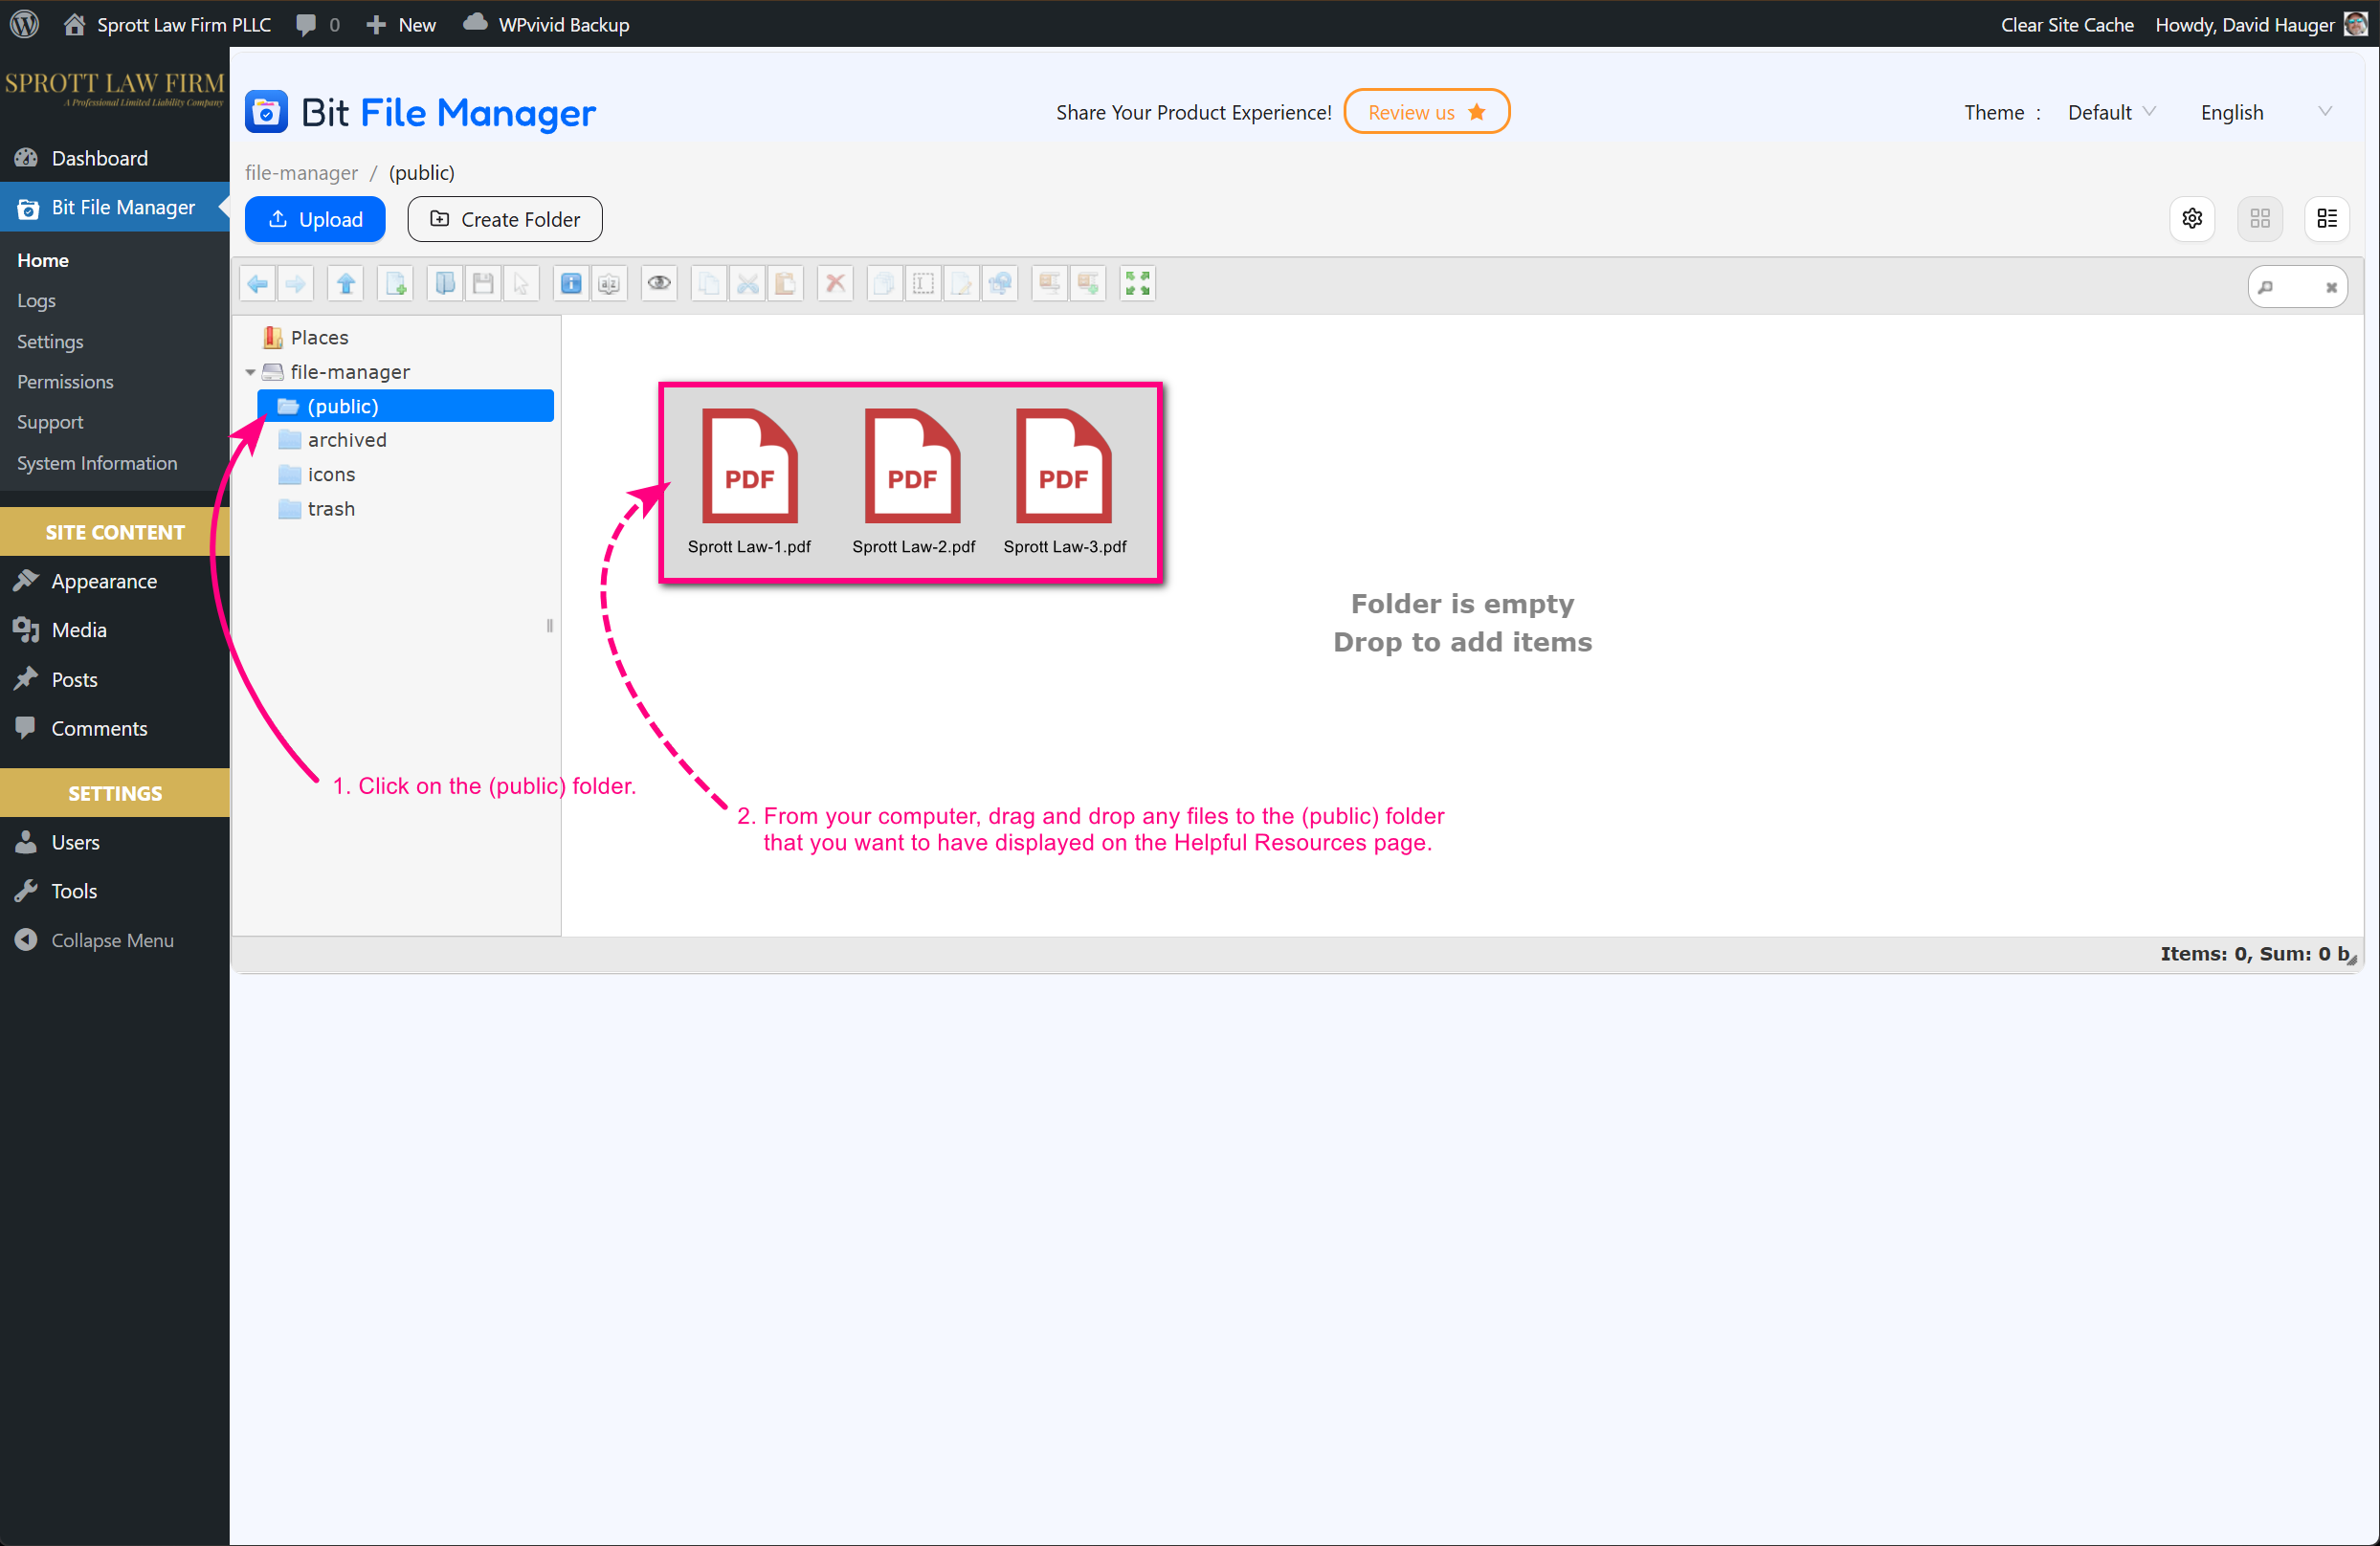Open the Theme Default dropdown
Image resolution: width=2380 pixels, height=1546 pixels.
(2110, 112)
